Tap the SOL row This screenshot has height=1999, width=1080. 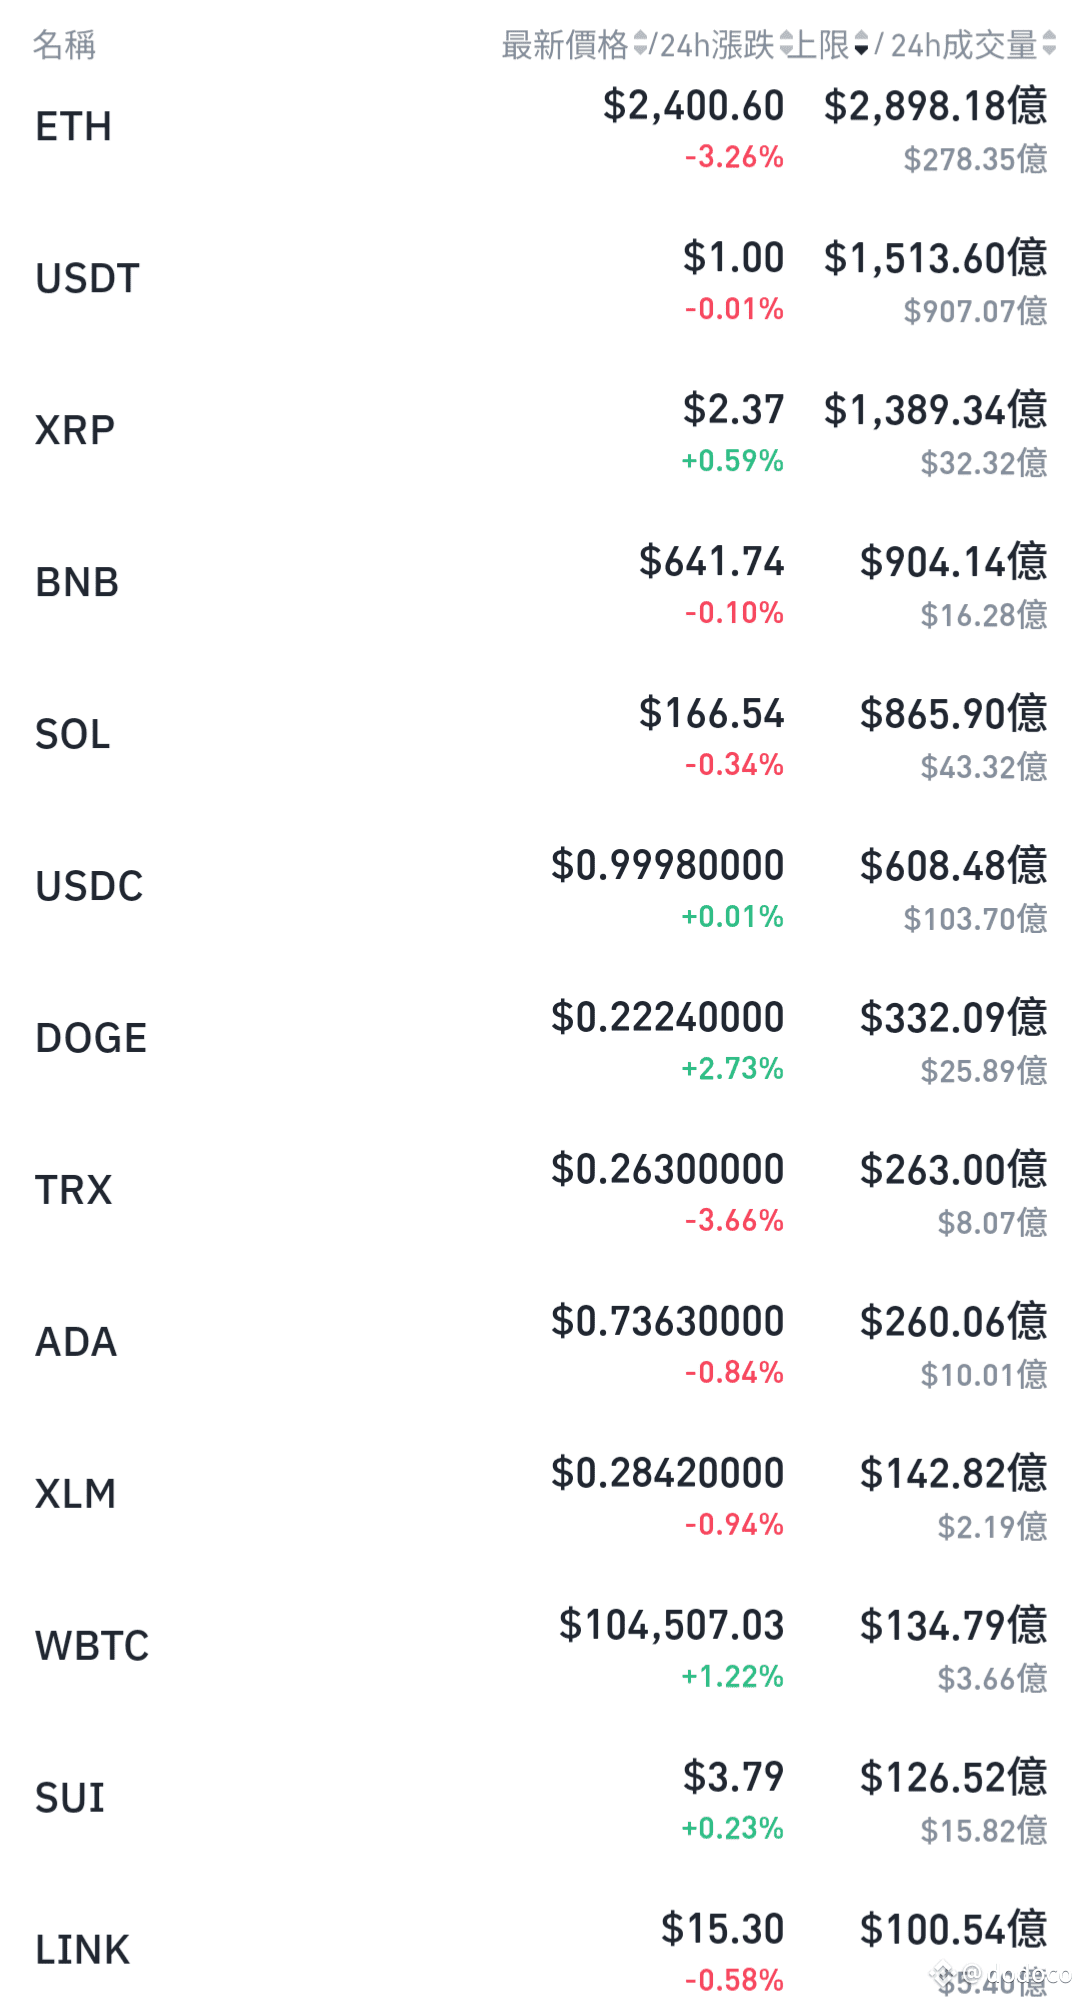click(x=540, y=737)
